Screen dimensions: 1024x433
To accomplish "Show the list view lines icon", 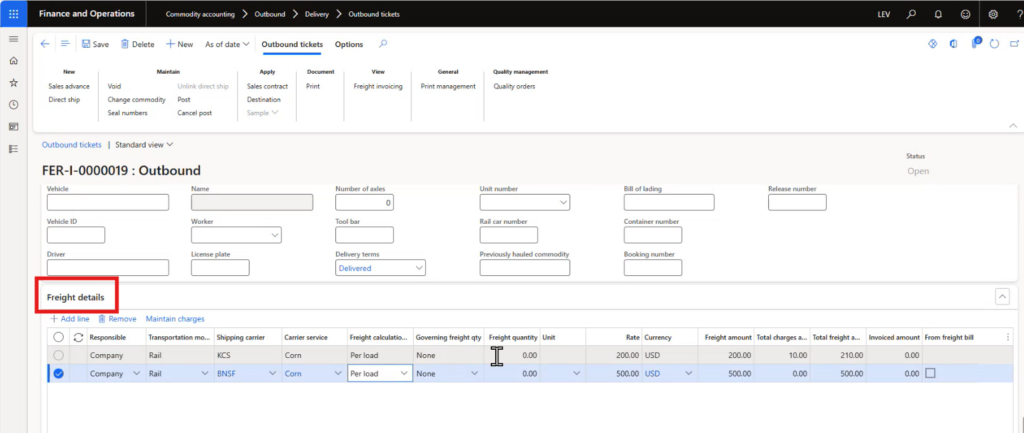I will 65,44.
